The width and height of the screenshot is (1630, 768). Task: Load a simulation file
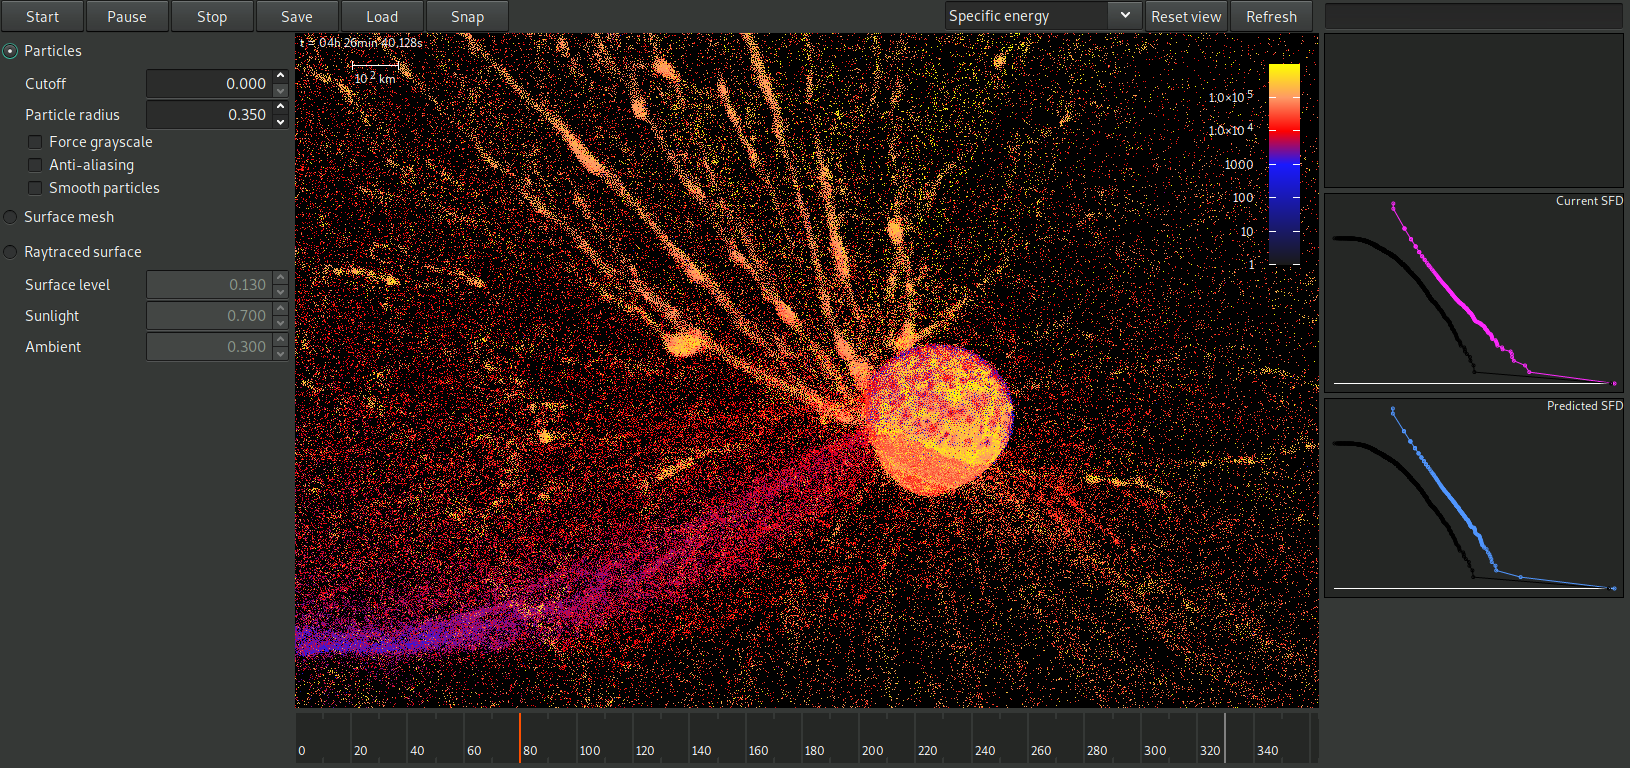pos(382,17)
